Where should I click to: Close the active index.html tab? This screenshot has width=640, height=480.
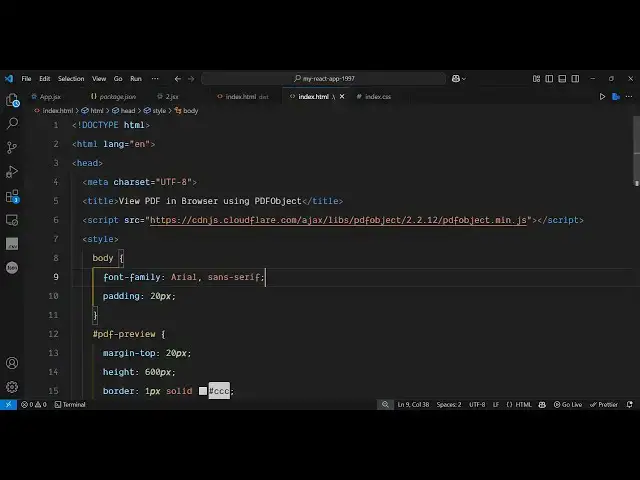tap(342, 97)
